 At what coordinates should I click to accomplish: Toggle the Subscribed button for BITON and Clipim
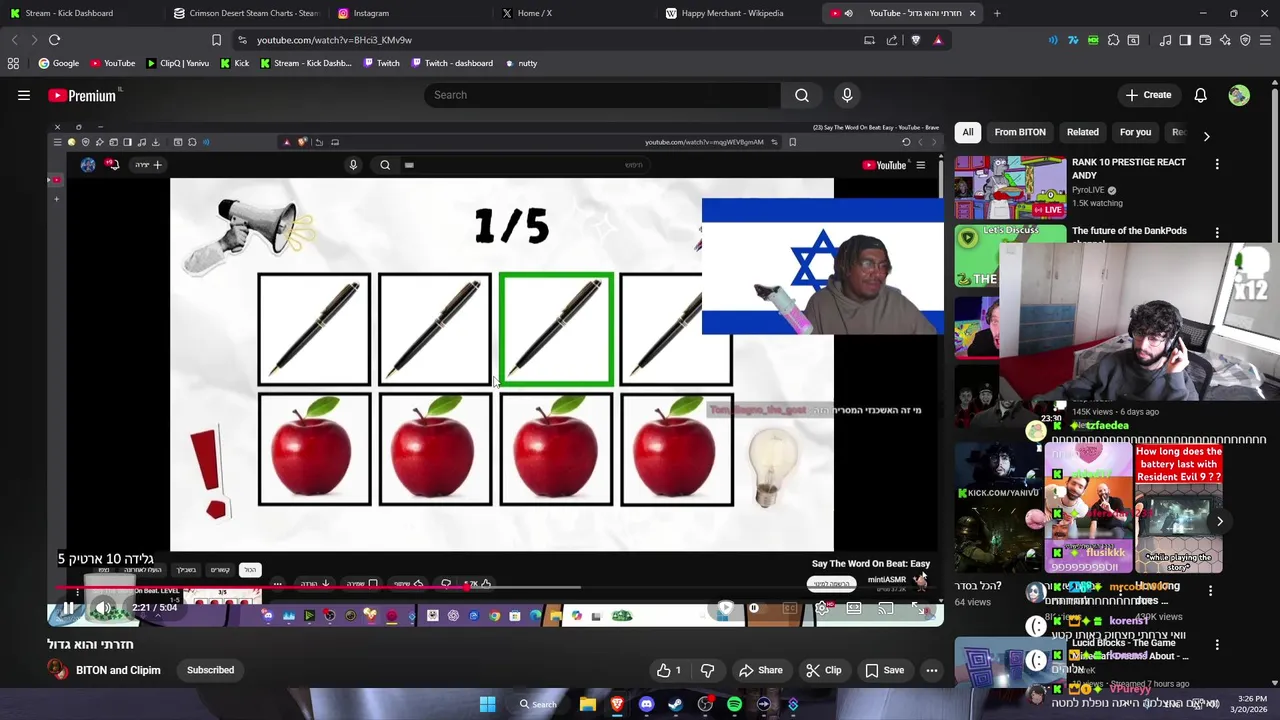tap(210, 670)
